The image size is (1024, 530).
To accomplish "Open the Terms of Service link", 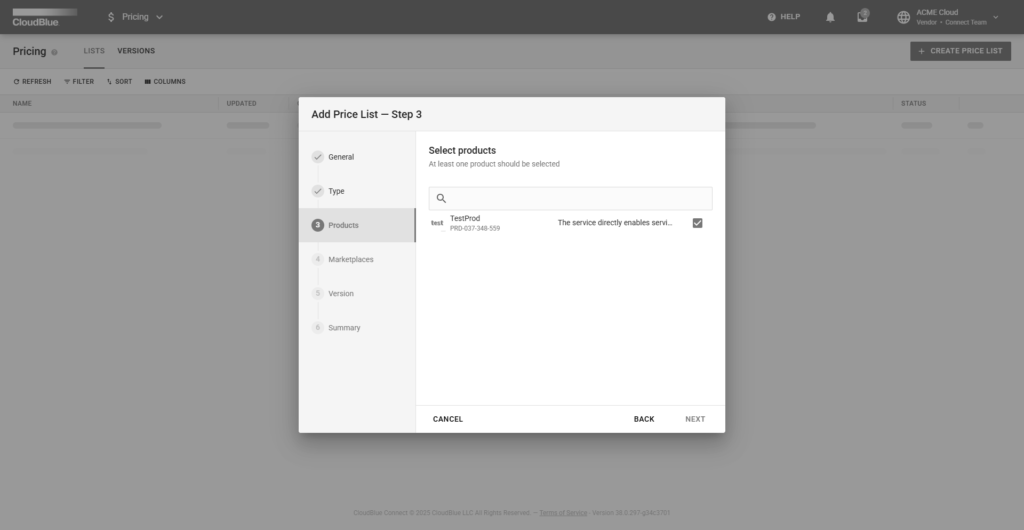I will 563,513.
